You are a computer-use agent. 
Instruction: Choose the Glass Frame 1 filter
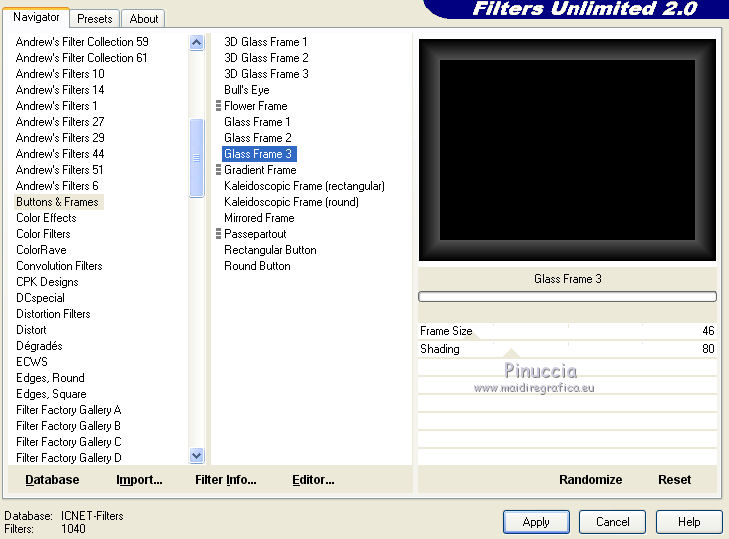tap(257, 122)
